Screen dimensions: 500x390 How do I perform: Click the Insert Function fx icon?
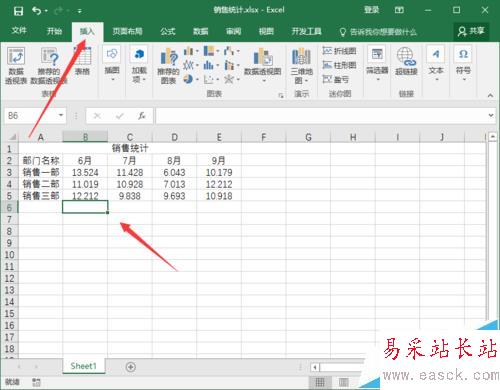point(142,116)
